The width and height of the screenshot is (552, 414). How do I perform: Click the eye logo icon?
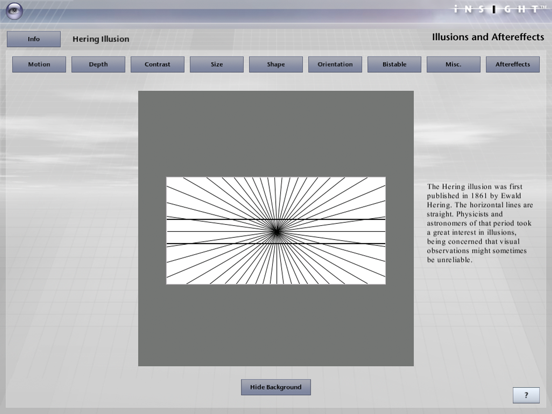[14, 11]
